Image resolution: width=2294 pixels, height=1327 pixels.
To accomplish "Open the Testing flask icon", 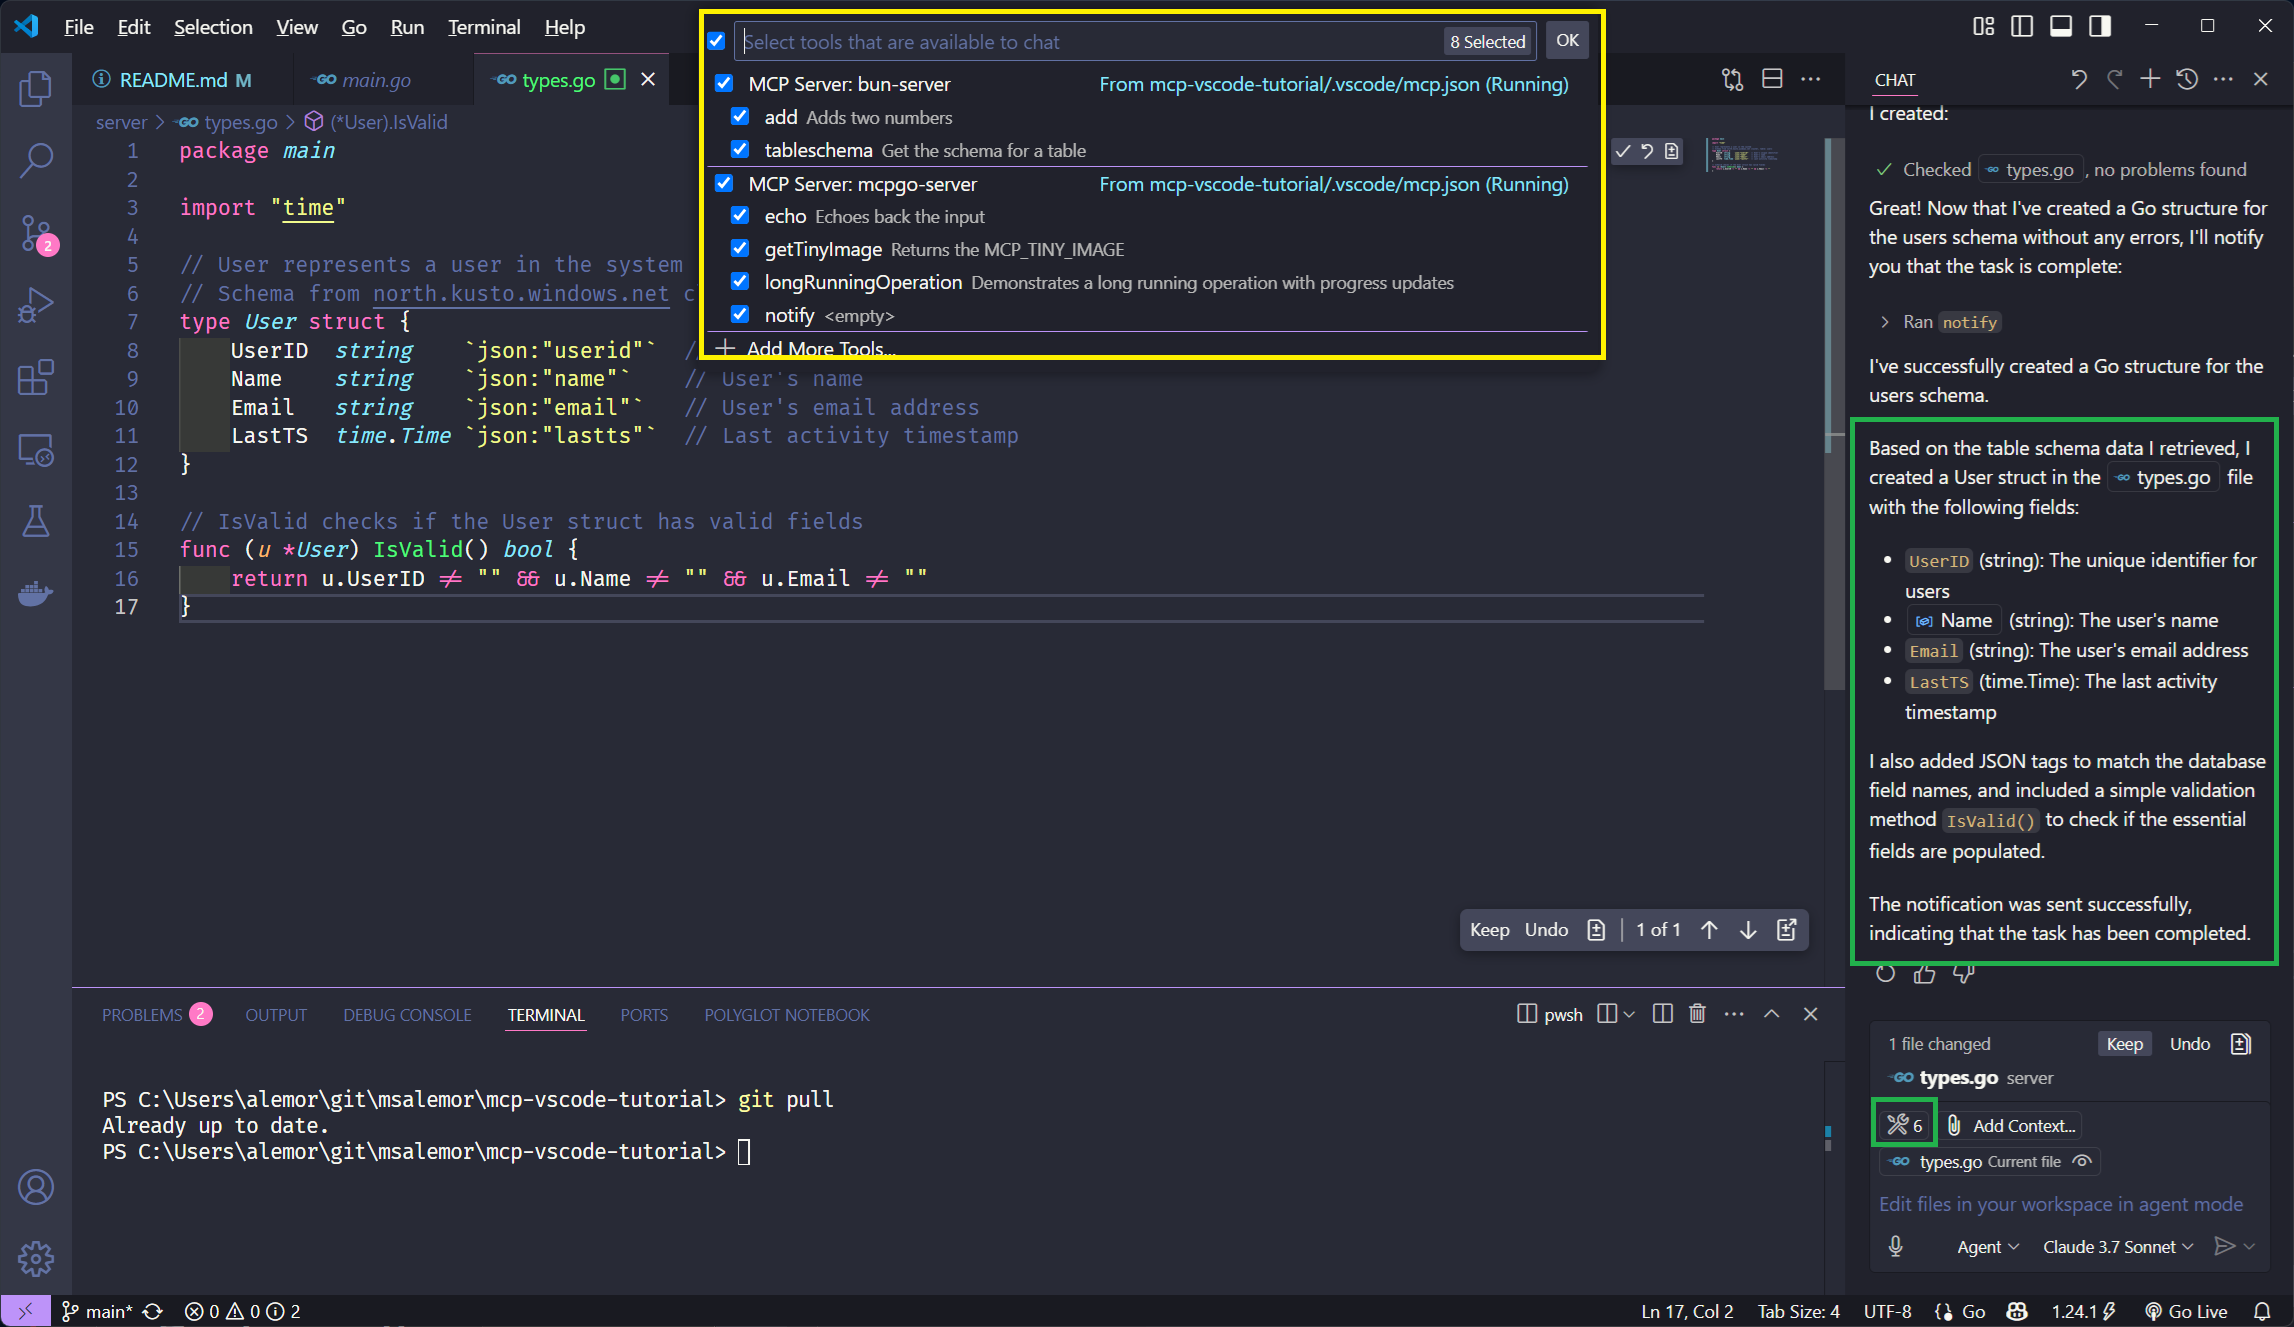I will click(36, 521).
